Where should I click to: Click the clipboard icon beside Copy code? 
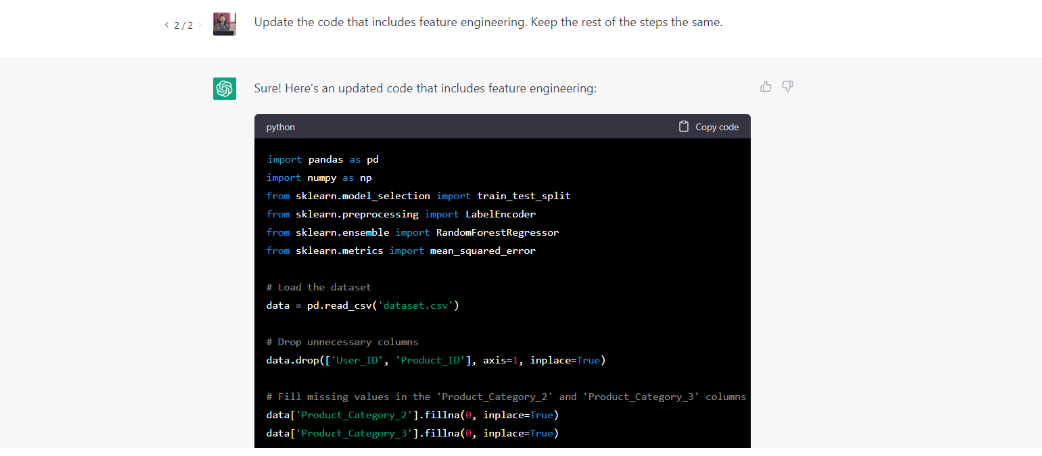(x=683, y=126)
